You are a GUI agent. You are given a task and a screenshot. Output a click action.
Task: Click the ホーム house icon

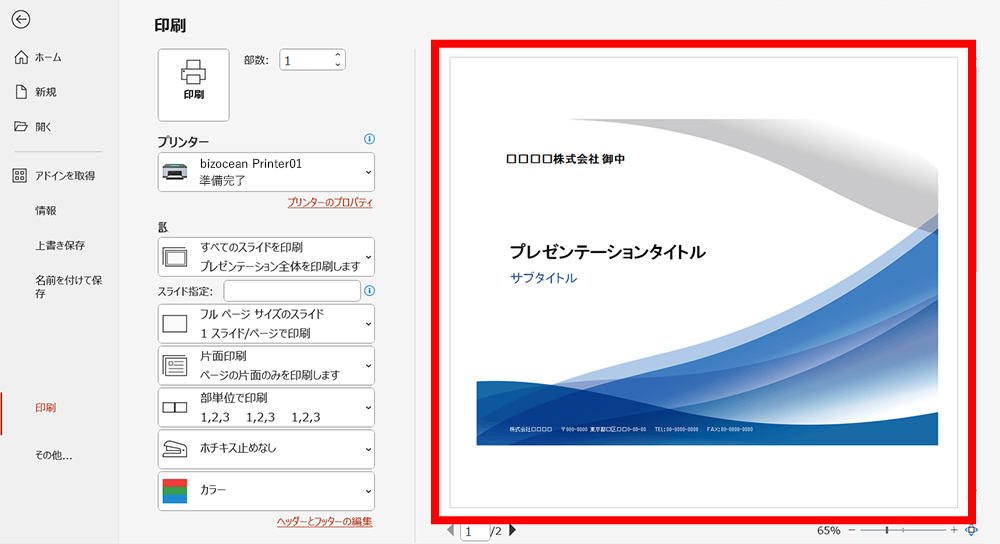coord(21,57)
